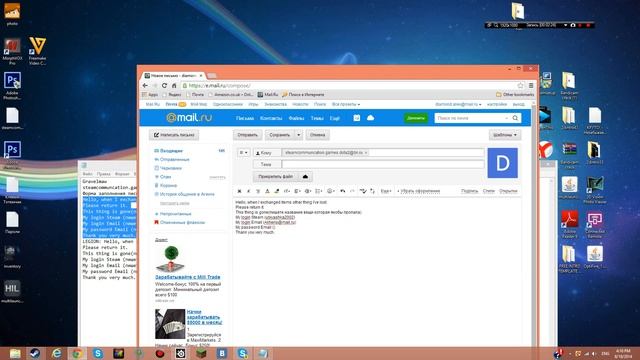Click the blue 'D' avatar thumbnail
The image size is (640, 360).
click(502, 163)
